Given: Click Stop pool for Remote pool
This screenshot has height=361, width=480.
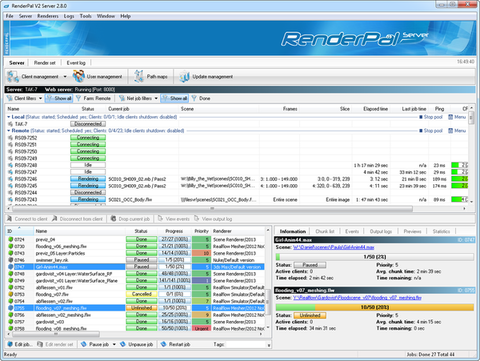Looking at the screenshot, I should click(431, 131).
